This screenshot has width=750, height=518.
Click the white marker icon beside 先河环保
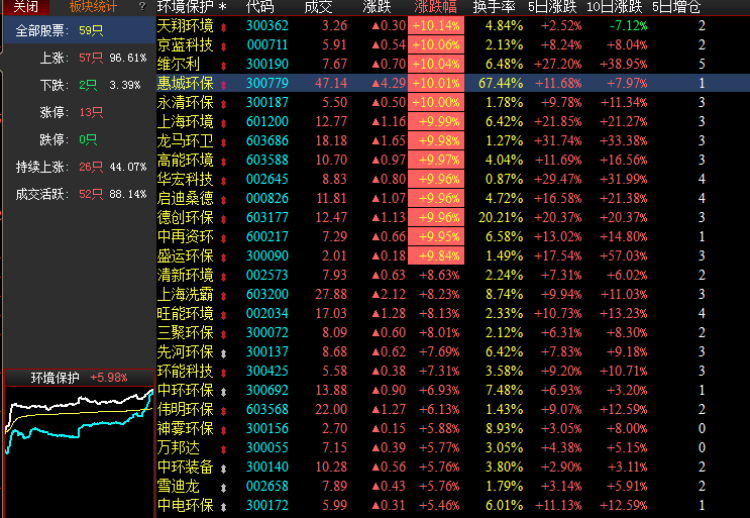click(222, 352)
